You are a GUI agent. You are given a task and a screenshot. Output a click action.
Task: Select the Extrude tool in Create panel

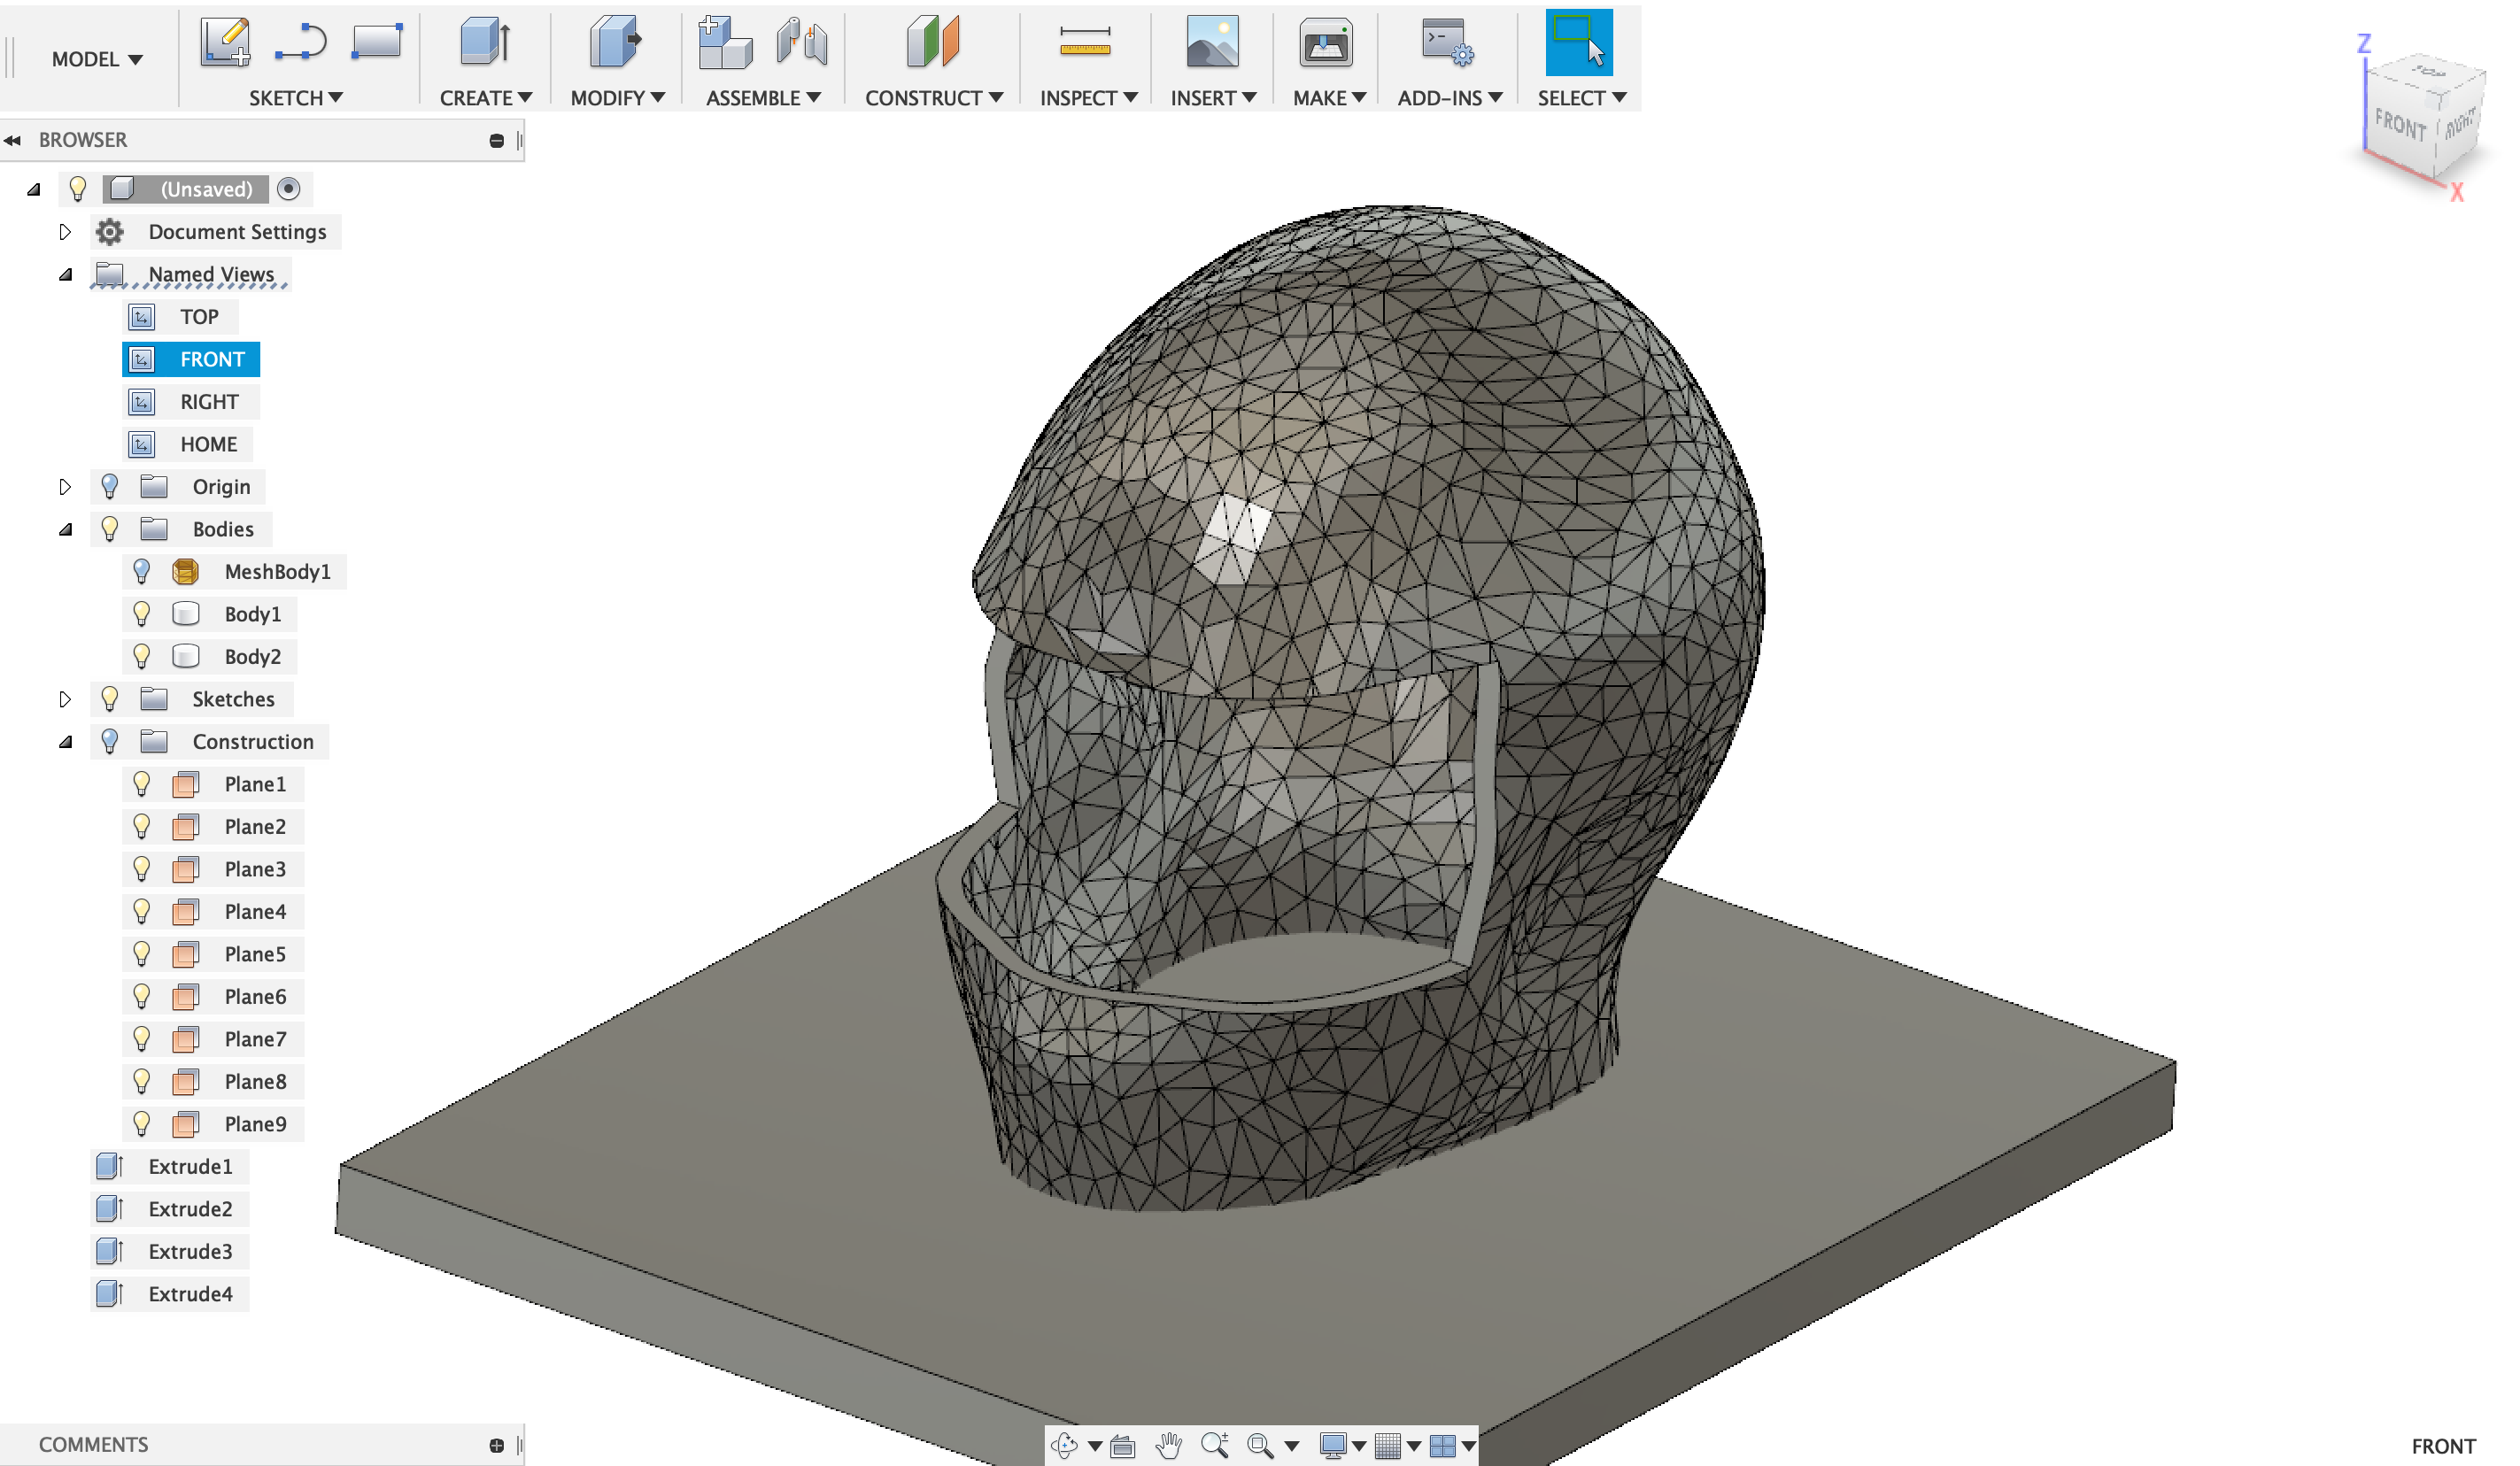[484, 42]
